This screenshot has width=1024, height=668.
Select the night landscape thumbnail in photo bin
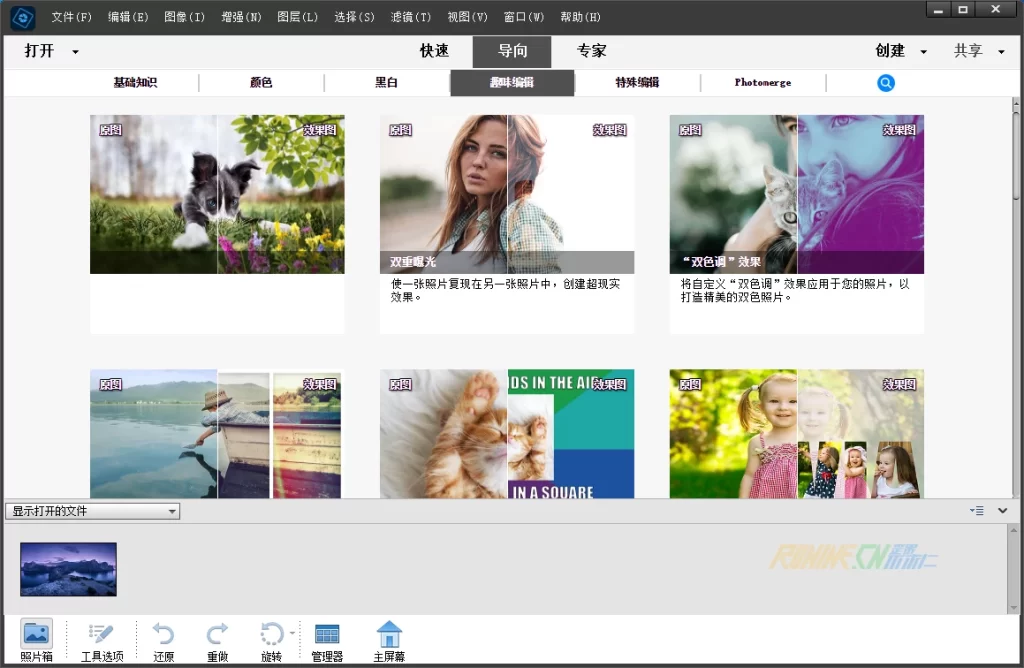pos(68,569)
